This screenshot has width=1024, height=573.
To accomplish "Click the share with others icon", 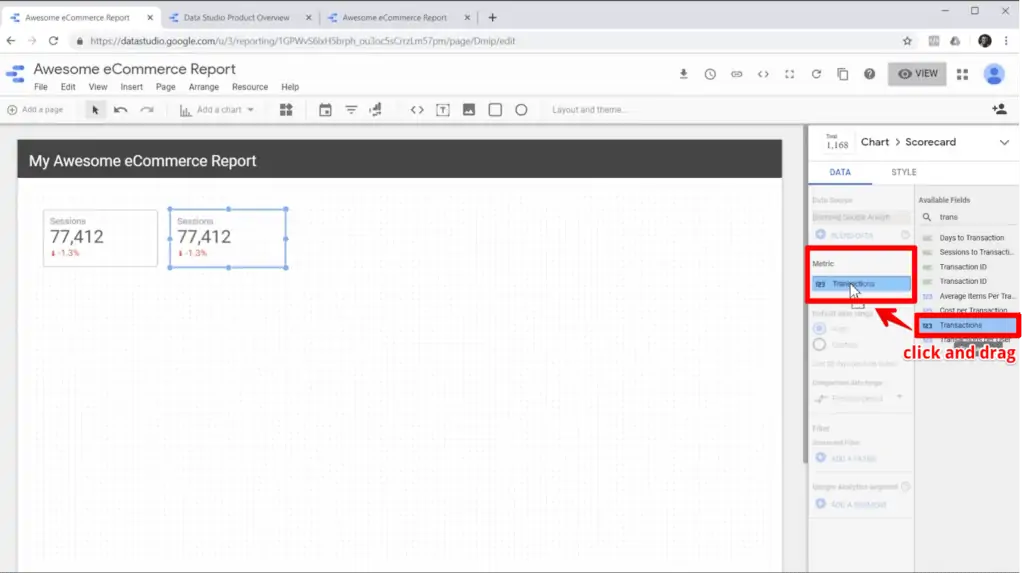I will click(999, 109).
